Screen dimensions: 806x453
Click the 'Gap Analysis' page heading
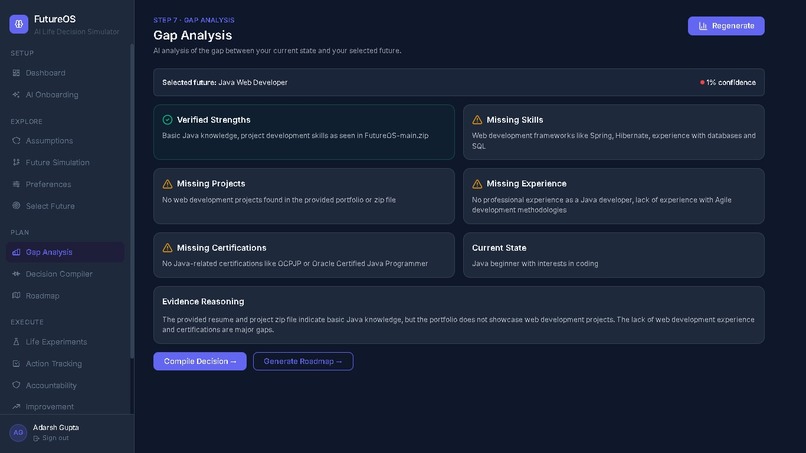(x=193, y=35)
